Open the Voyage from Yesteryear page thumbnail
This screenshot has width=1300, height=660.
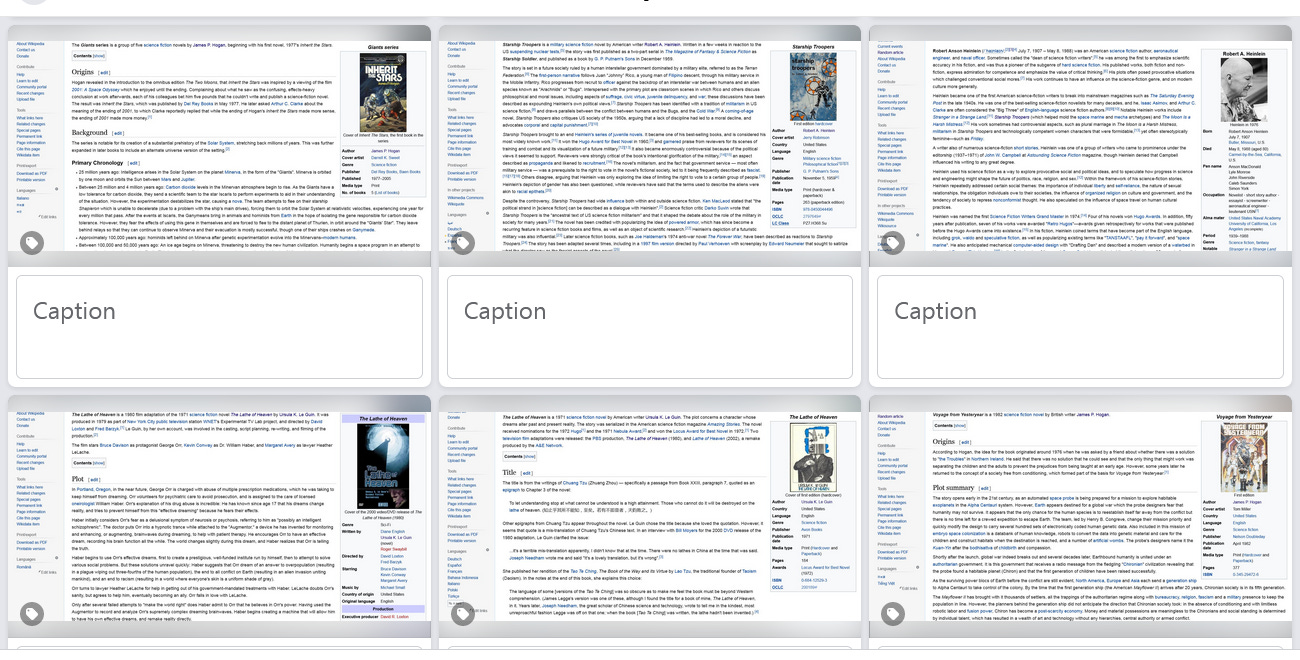tap(1079, 516)
